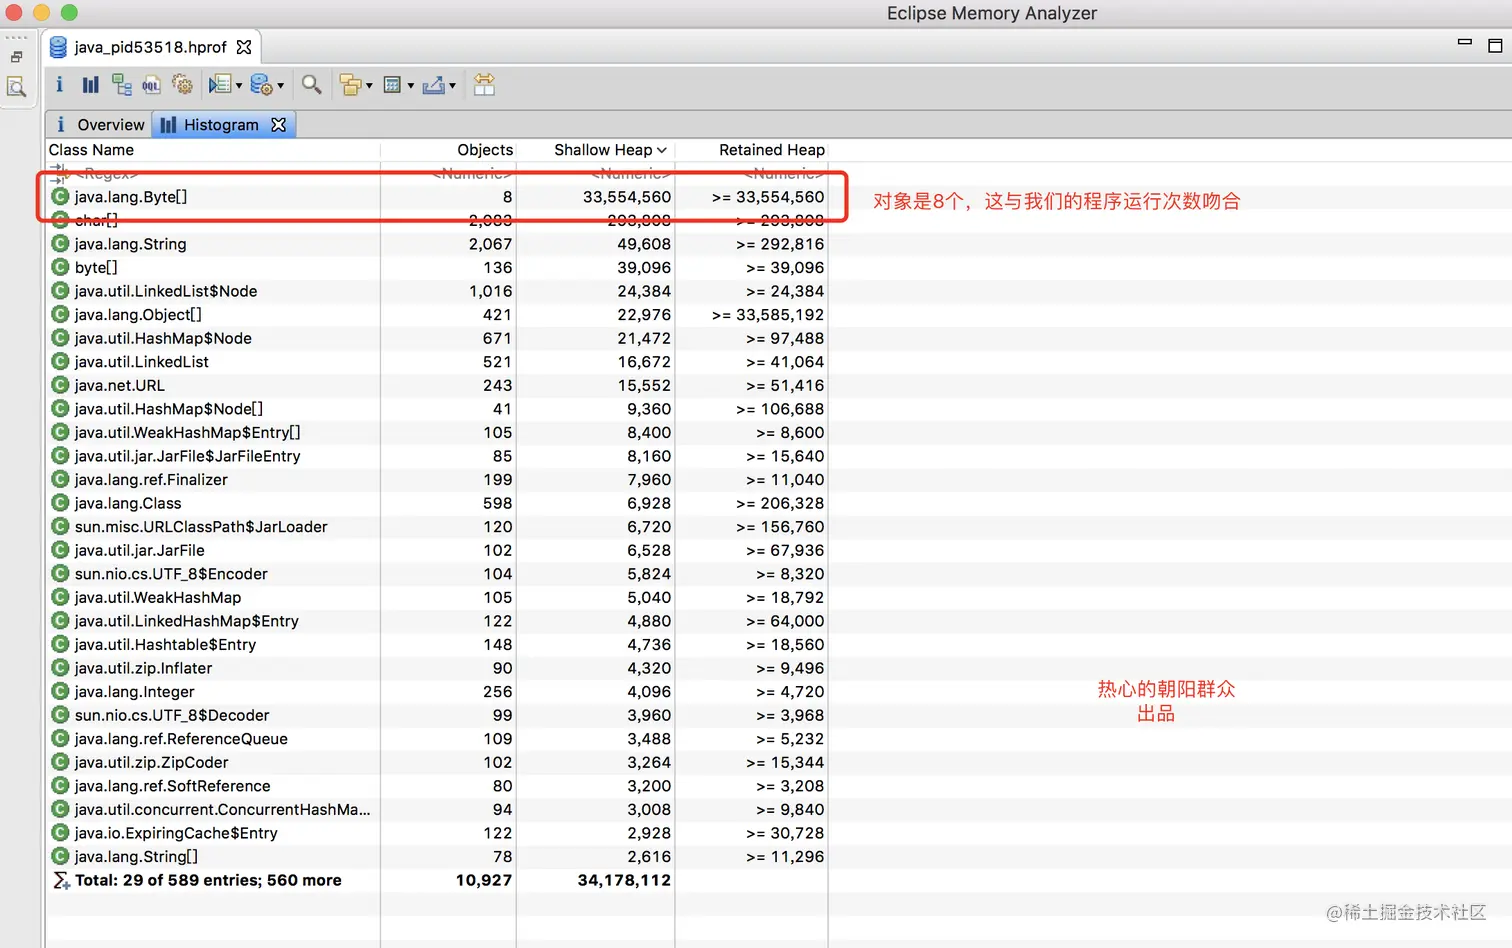Minimize the editor area
This screenshot has width=1512, height=948.
(x=1465, y=43)
